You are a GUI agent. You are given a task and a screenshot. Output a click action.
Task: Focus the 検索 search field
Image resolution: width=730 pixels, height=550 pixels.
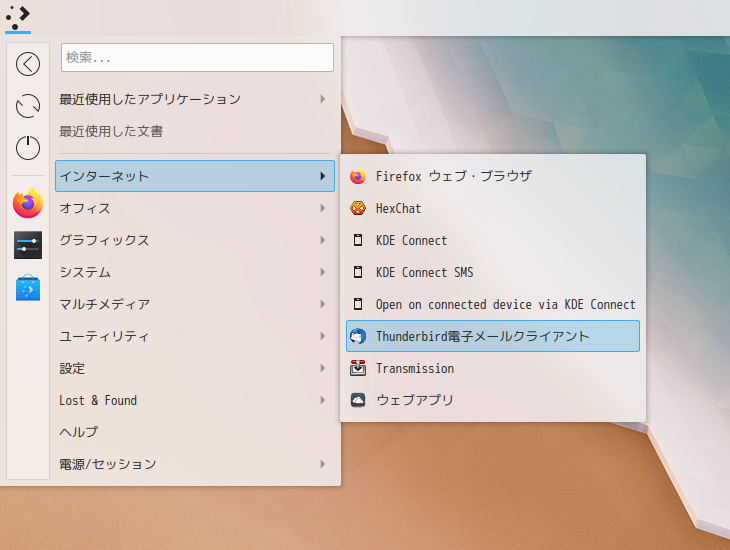click(197, 57)
